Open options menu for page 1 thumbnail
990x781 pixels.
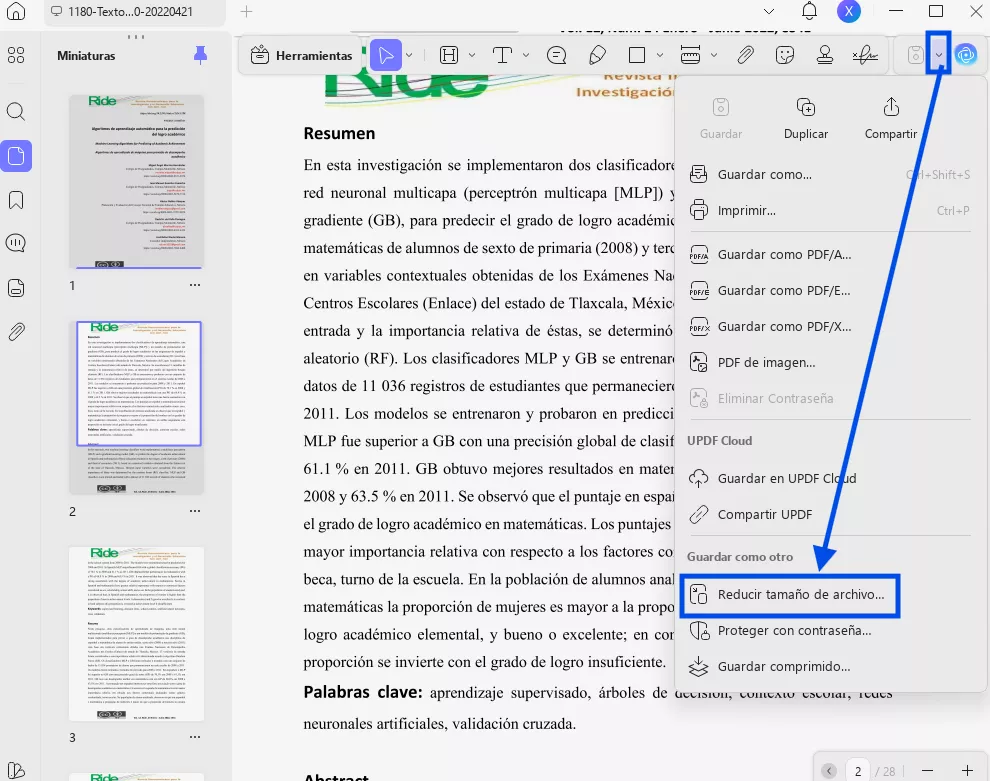194,285
